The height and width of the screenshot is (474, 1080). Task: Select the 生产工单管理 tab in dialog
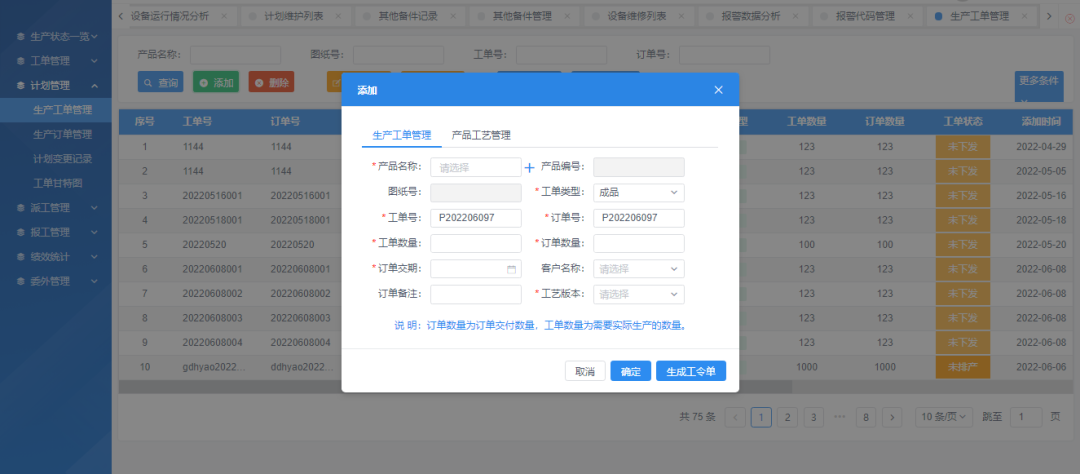[x=402, y=136]
